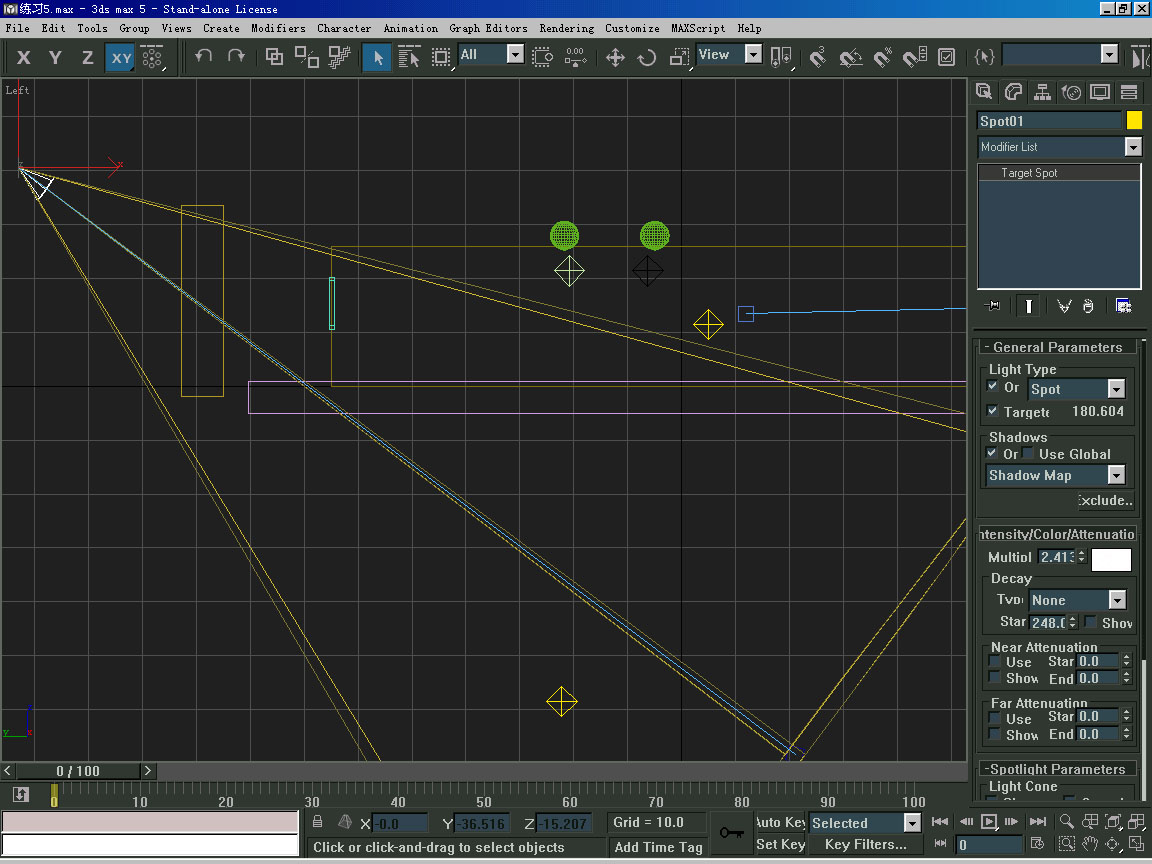The width and height of the screenshot is (1152, 864).
Task: Open Key Filters dialog
Action: tap(865, 844)
